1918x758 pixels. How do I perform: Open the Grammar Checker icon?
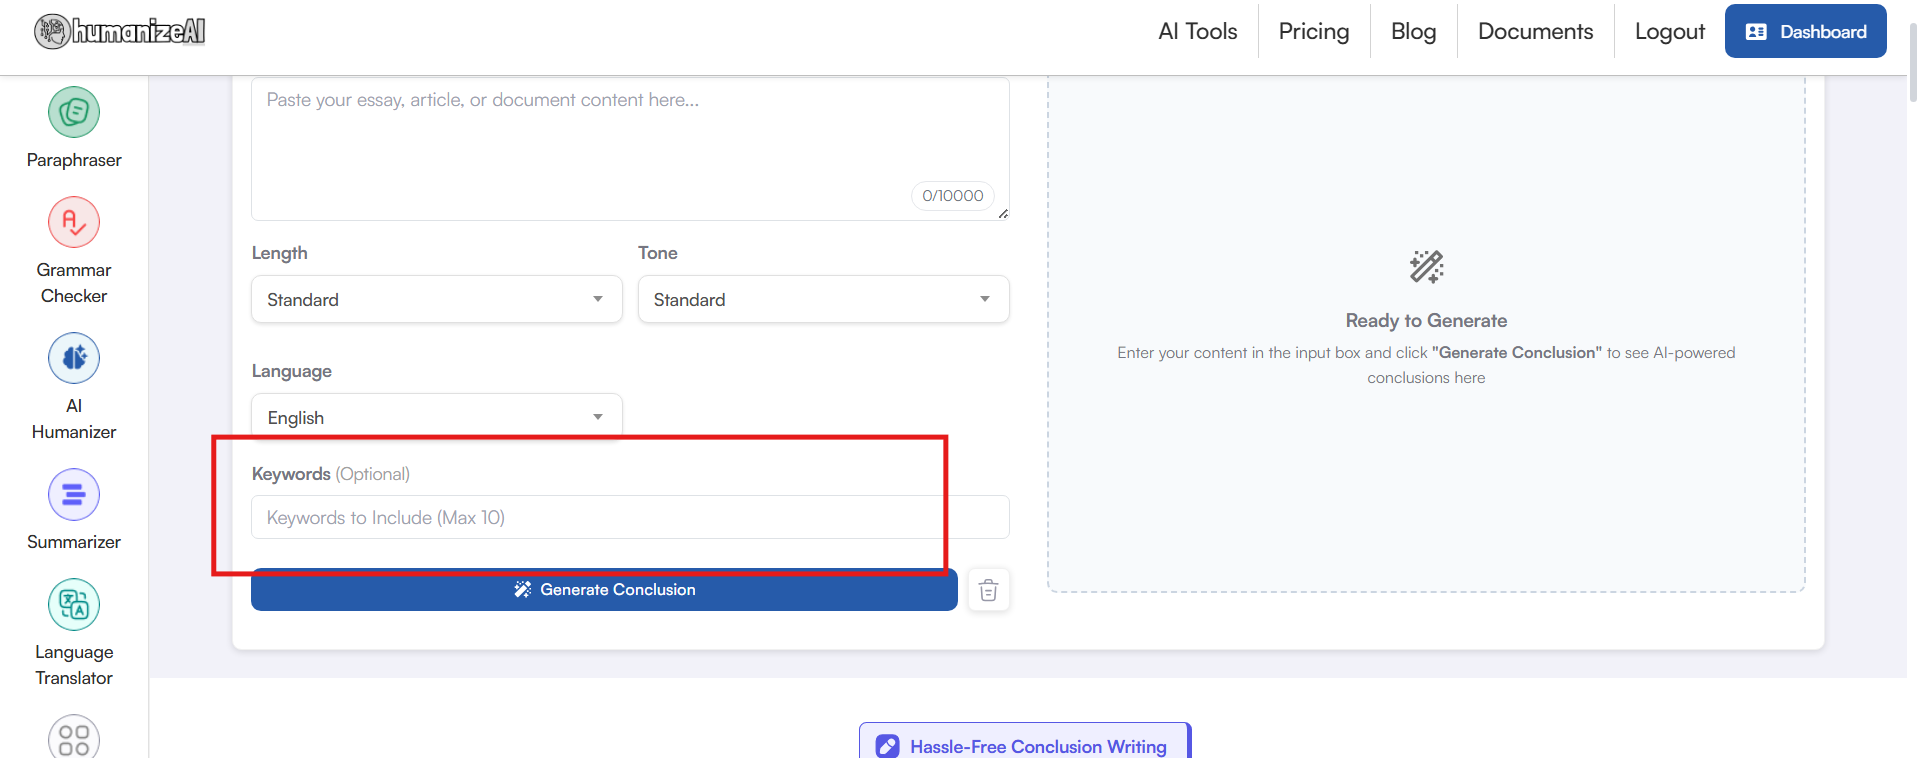click(x=74, y=223)
